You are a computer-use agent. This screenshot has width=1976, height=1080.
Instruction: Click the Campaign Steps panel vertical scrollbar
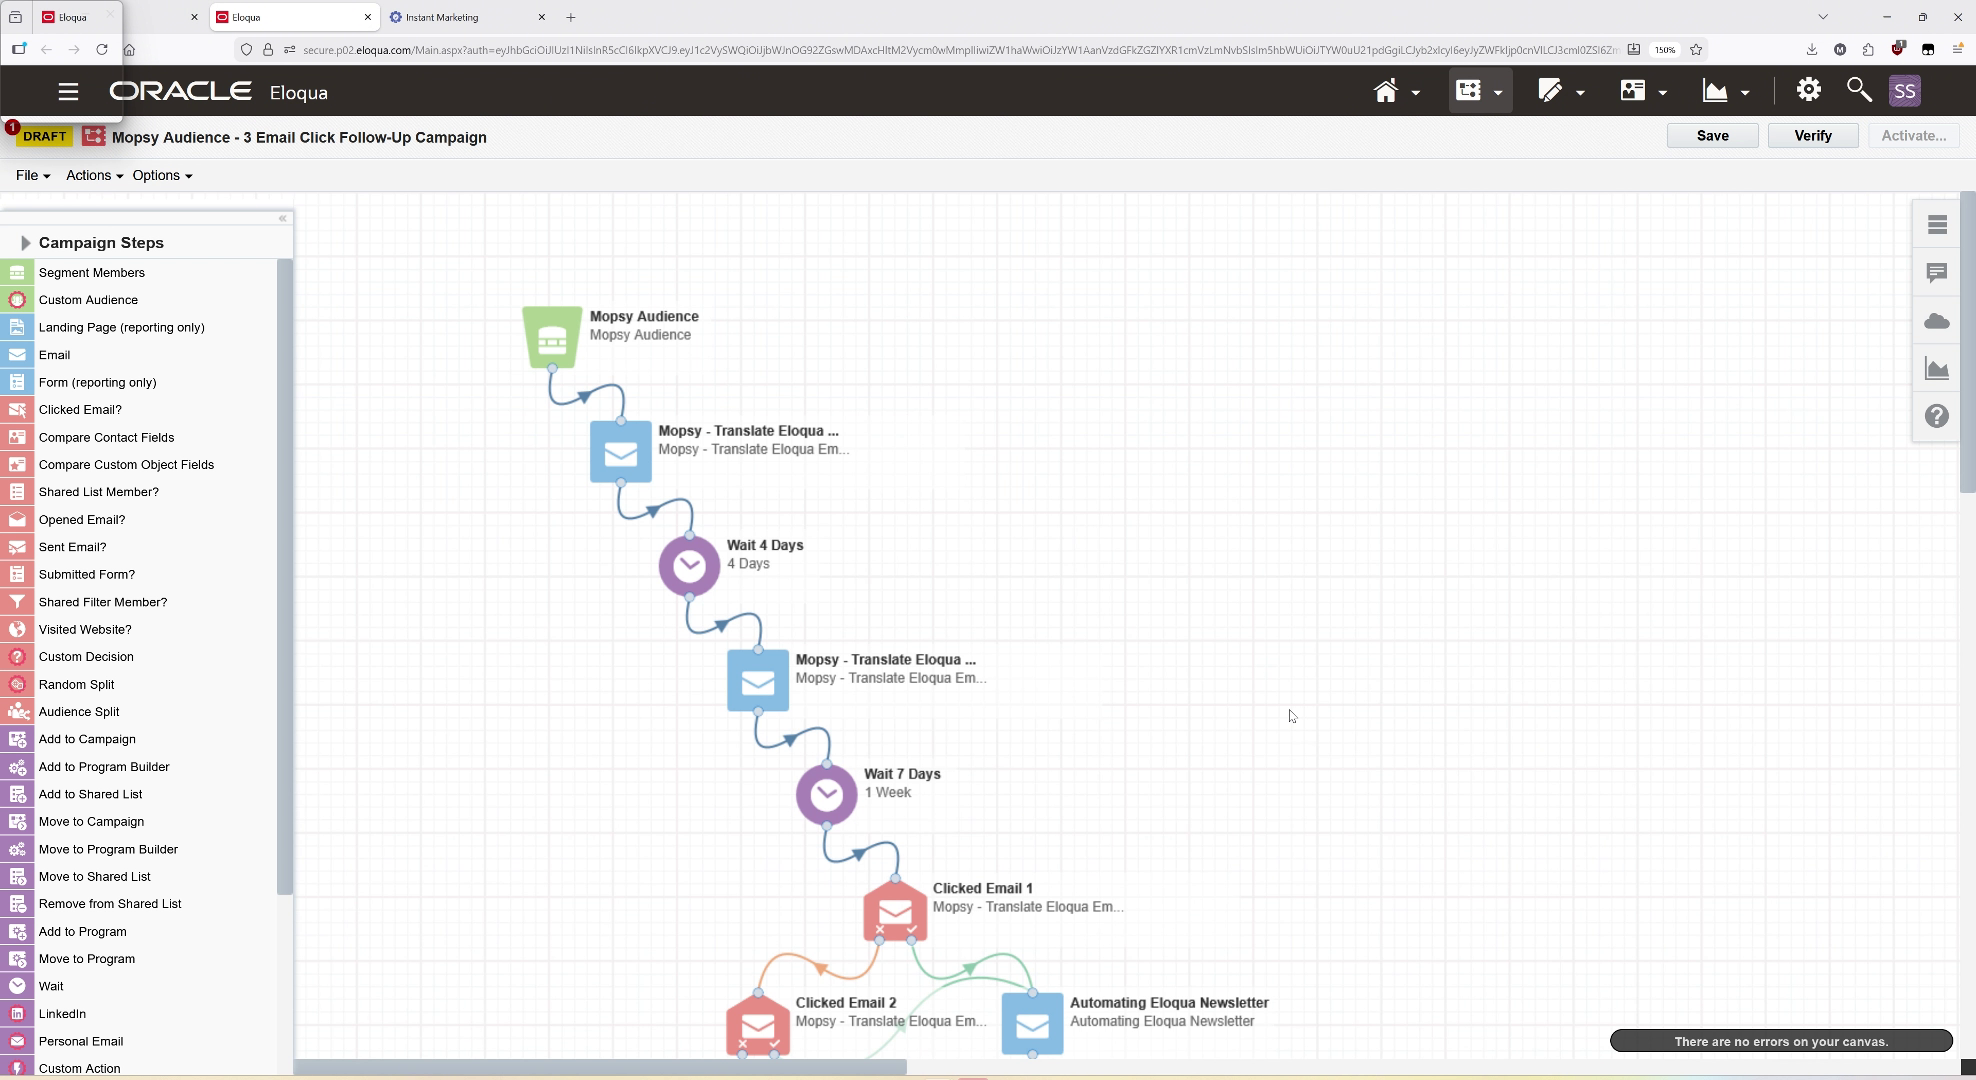pyautogui.click(x=285, y=576)
